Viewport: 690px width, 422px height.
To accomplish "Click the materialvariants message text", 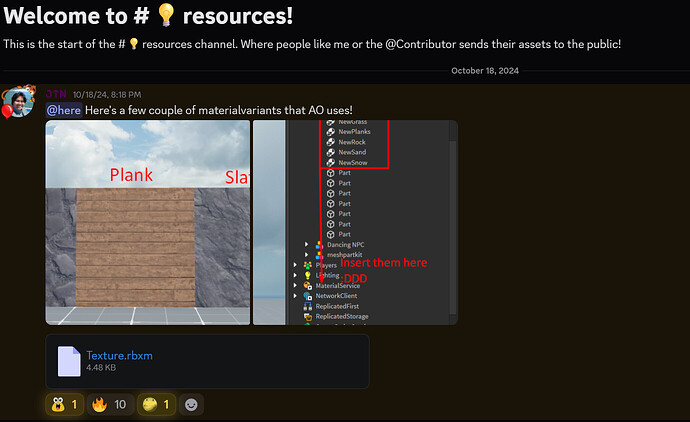I will (219, 110).
